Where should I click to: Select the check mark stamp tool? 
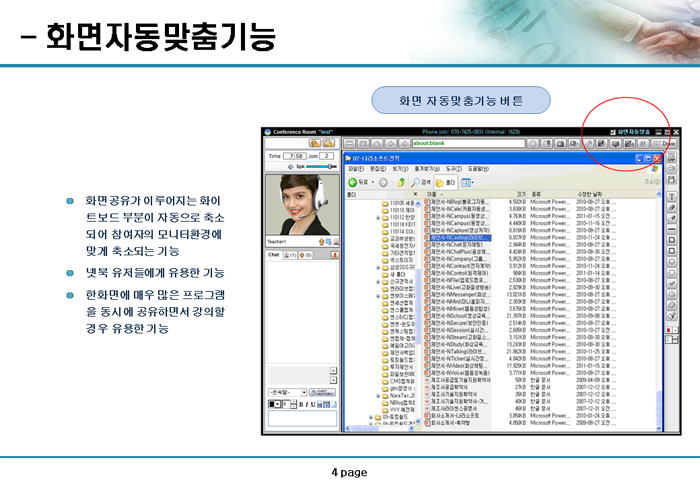click(672, 283)
